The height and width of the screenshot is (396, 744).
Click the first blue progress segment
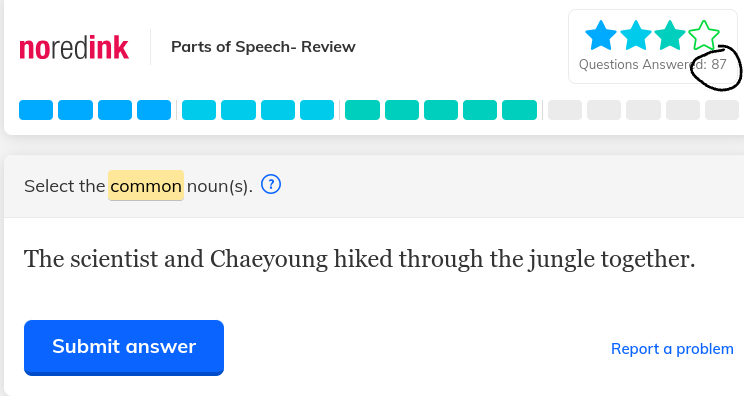tap(36, 110)
